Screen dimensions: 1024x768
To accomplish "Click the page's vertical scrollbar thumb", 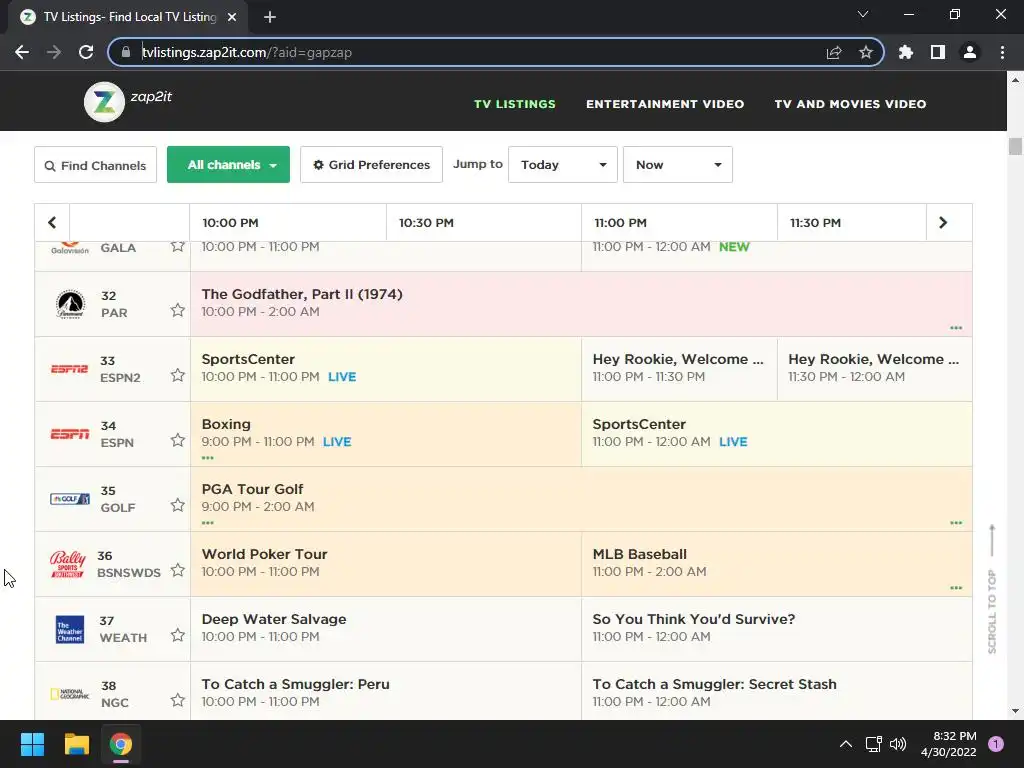I will point(1015,146).
